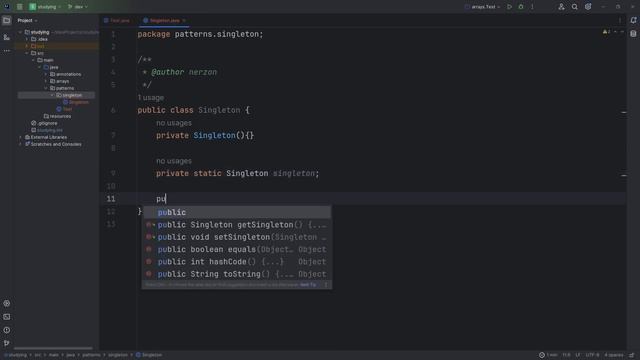
Task: Select the singleton package in tree
Action: [x=56, y=95]
